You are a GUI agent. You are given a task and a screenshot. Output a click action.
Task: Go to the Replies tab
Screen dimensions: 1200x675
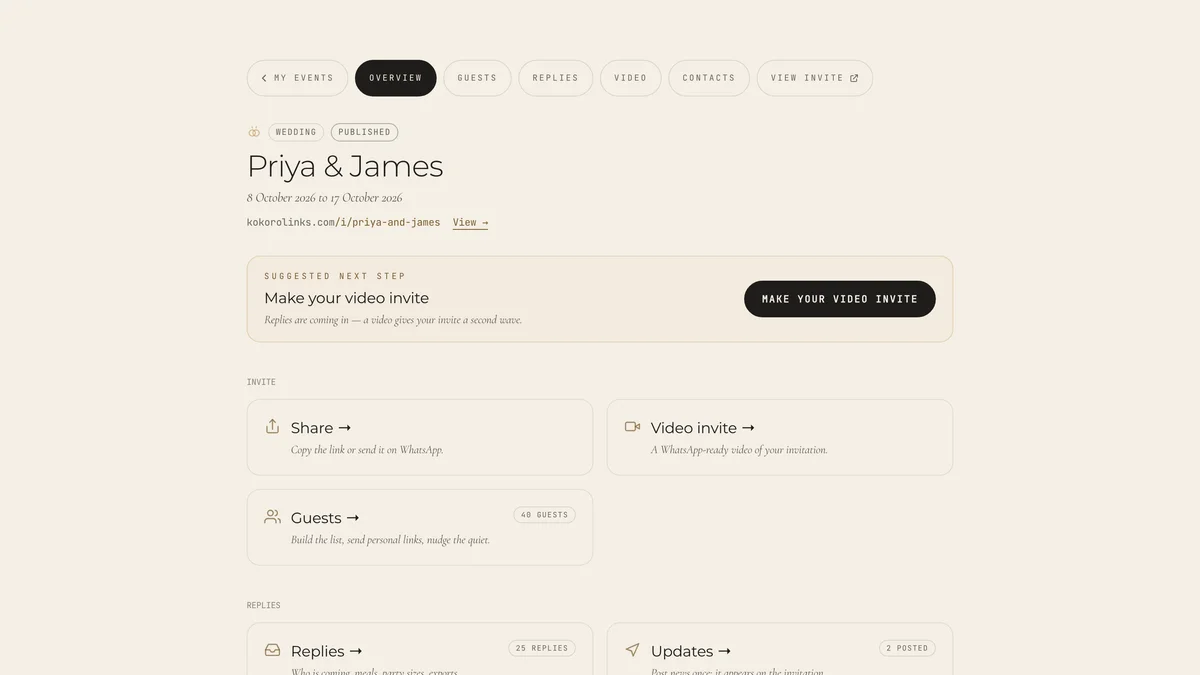555,78
